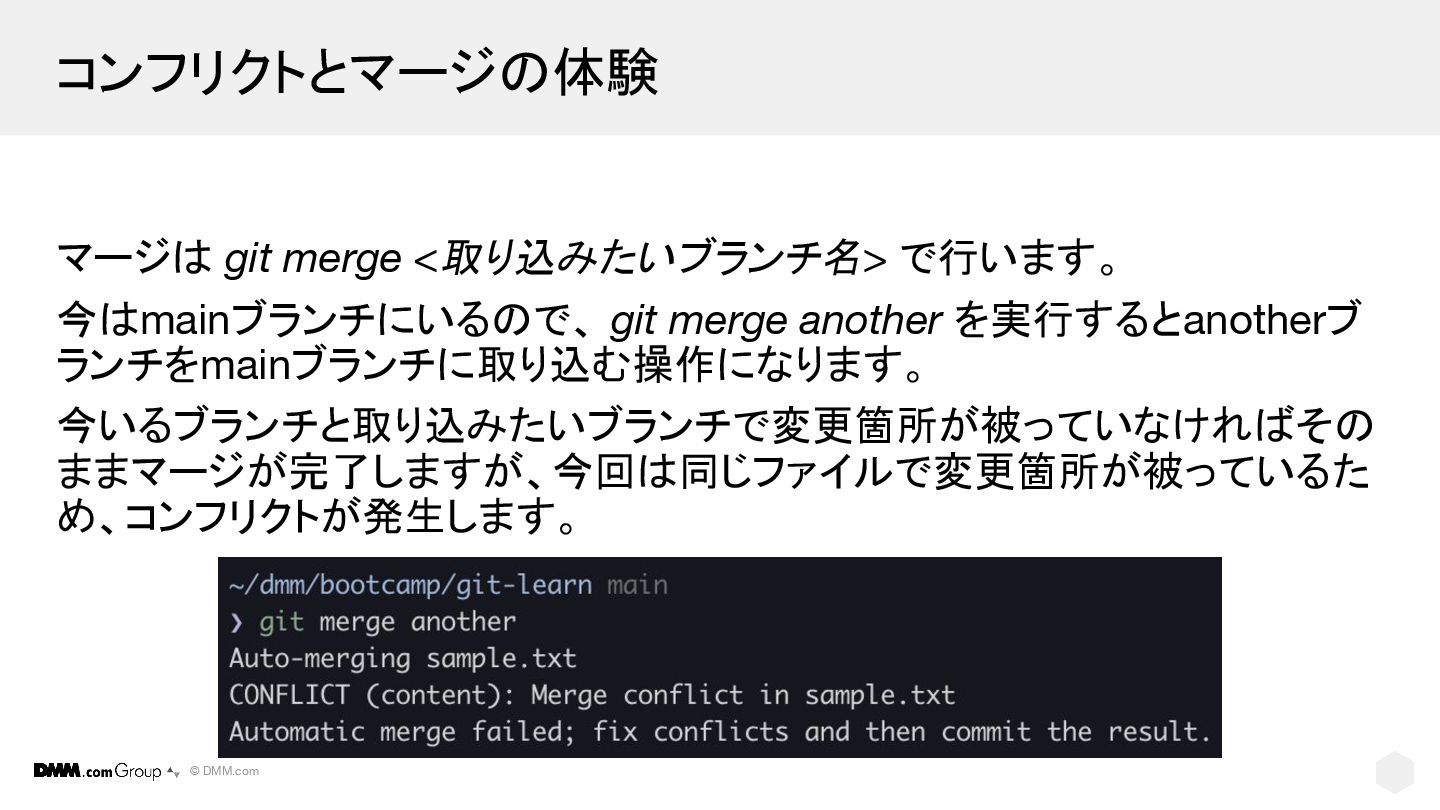The image size is (1440, 810).
Task: Click the 'Automatic merge failed' line
Action: [x=720, y=731]
